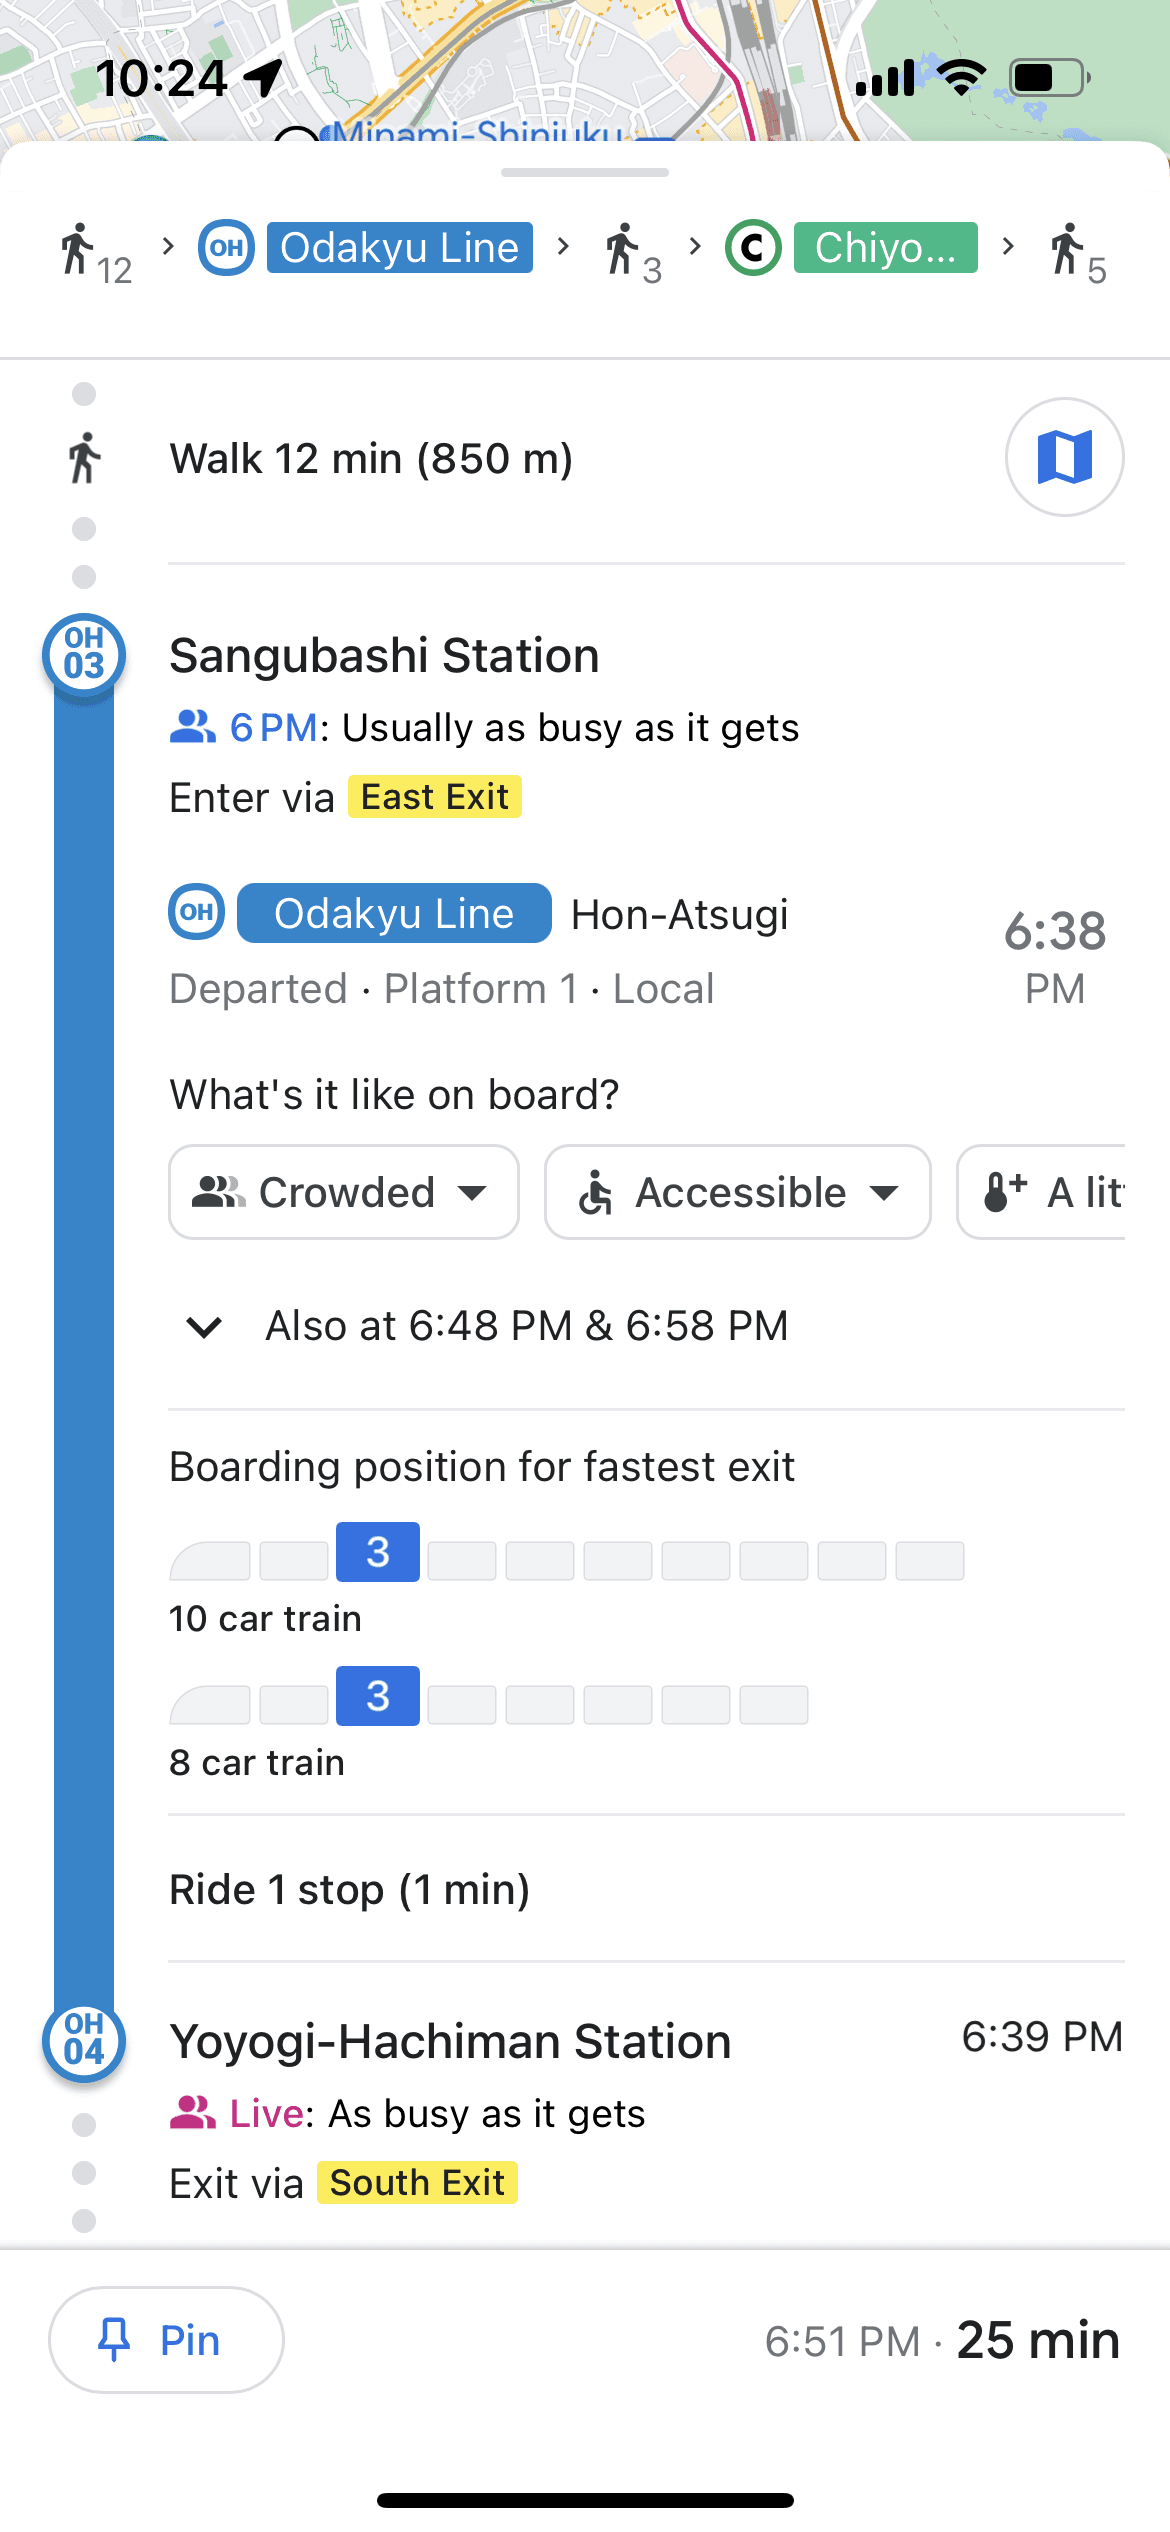Tap Walk 12 min (850 m) step
Screen dimensions: 1170x2532
371,459
